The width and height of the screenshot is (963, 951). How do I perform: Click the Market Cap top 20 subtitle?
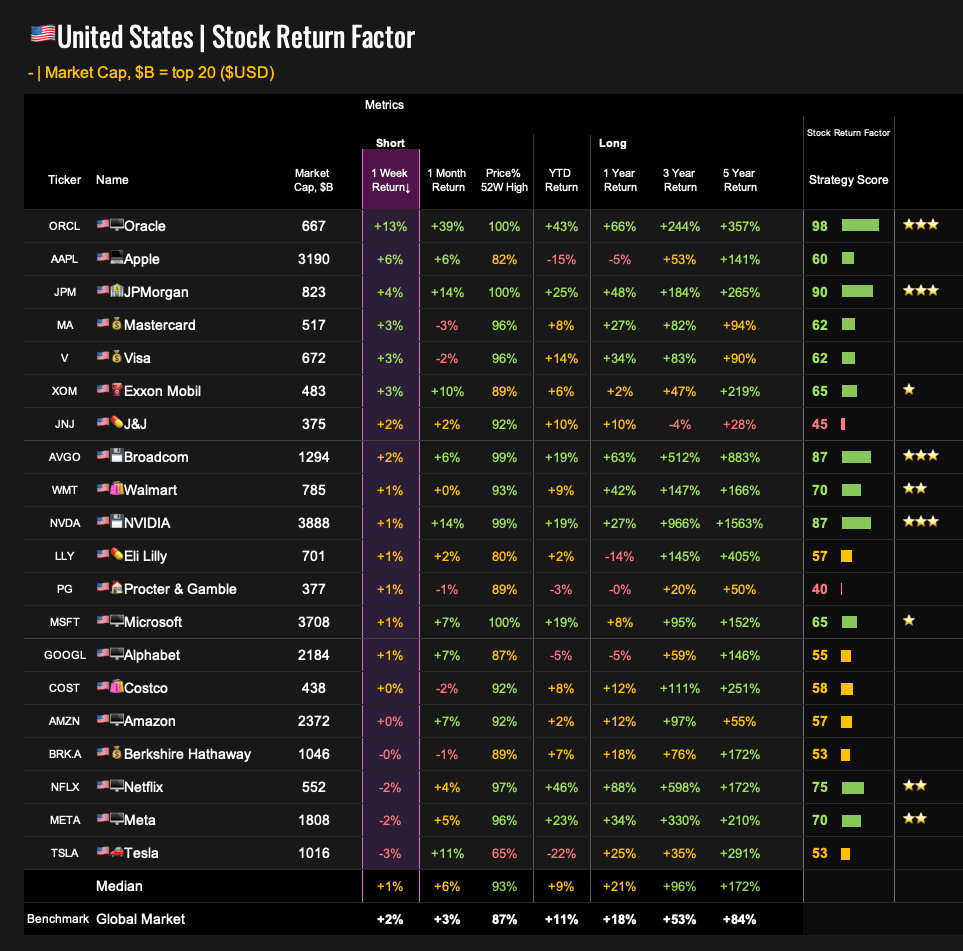point(151,72)
